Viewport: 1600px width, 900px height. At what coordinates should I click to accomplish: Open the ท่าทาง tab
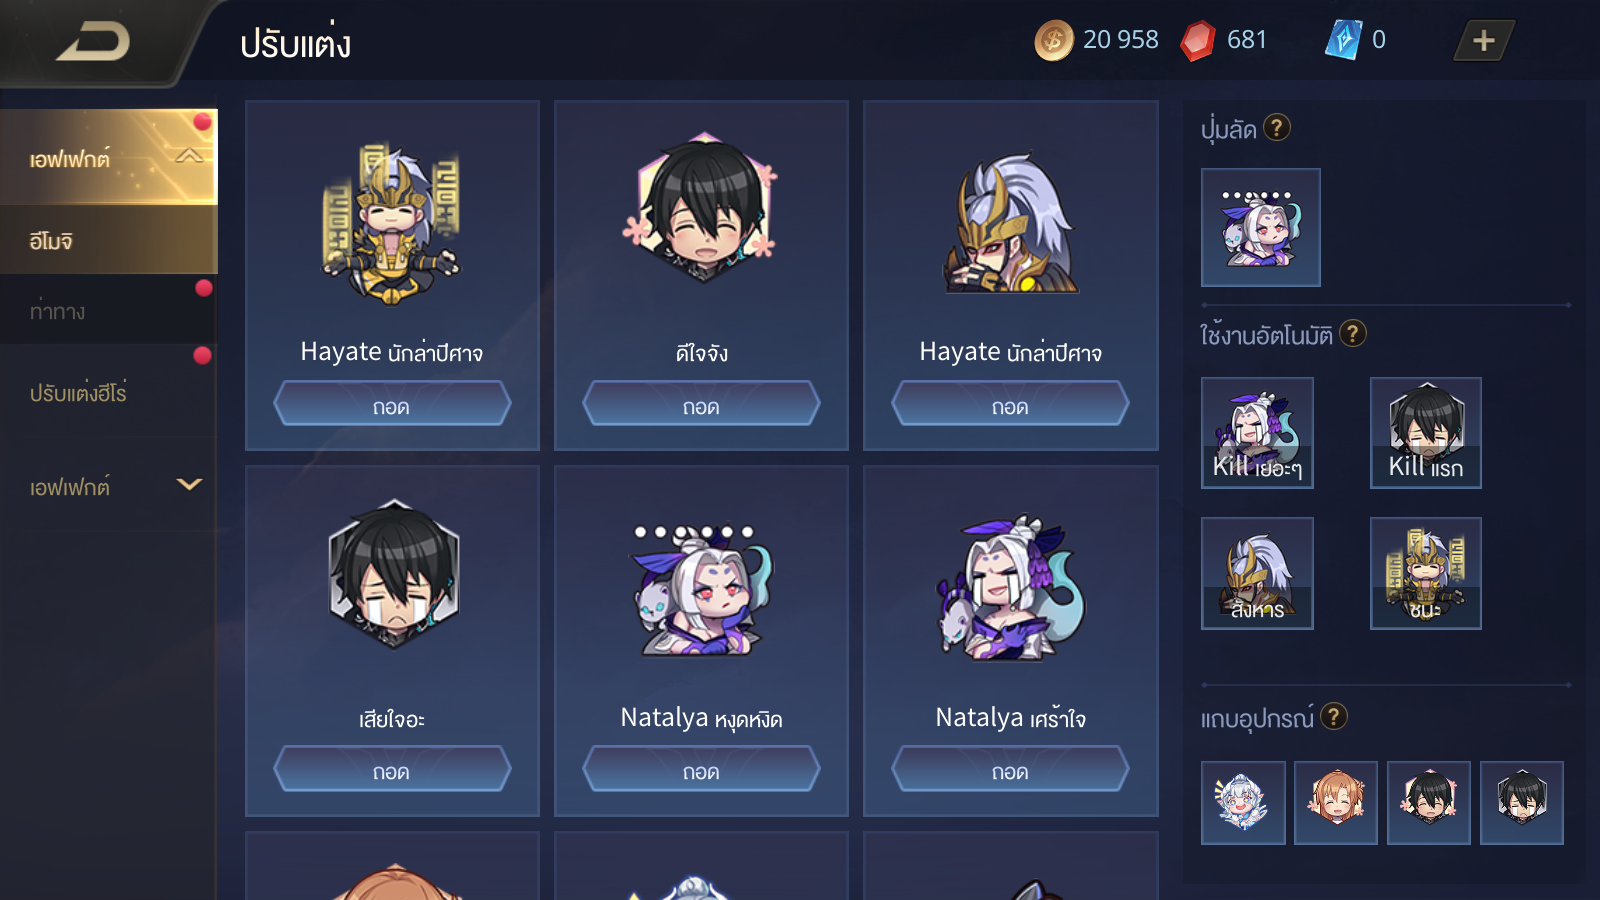109,311
